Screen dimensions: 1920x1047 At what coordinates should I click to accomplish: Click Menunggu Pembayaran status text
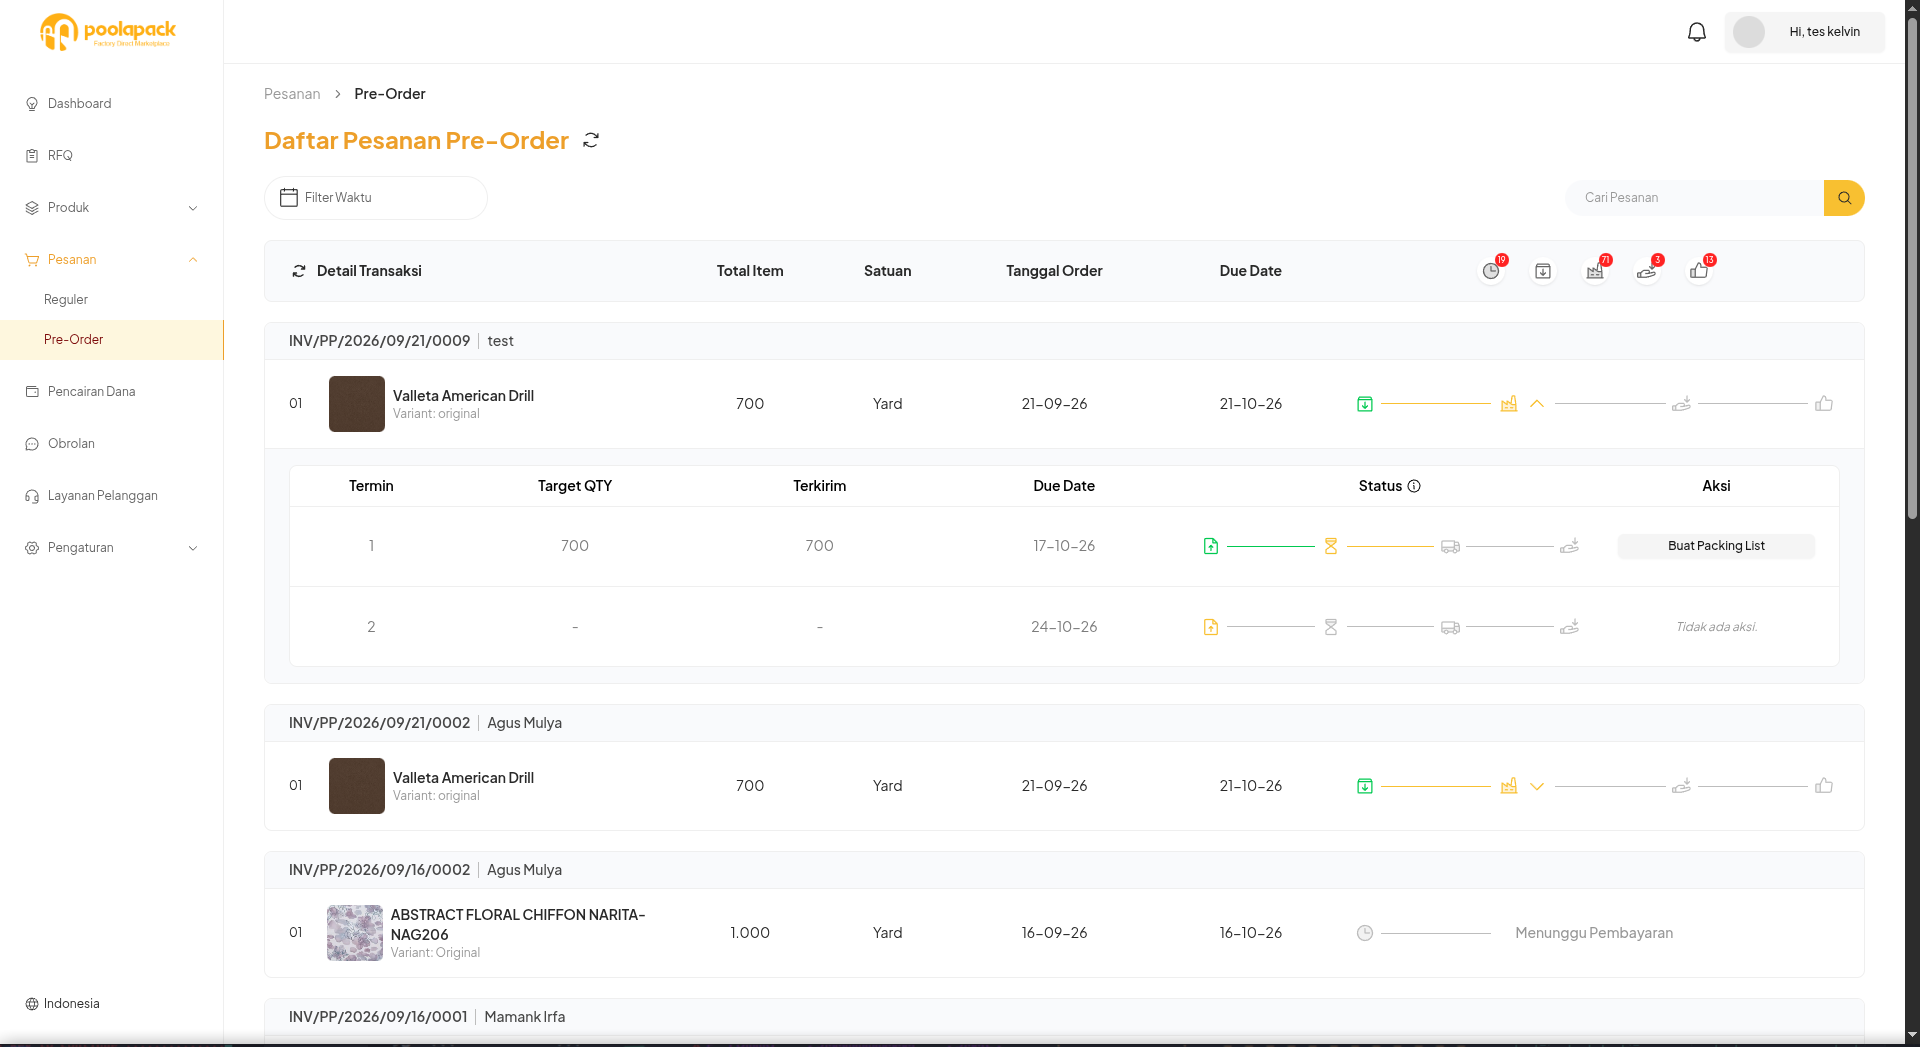pos(1594,933)
